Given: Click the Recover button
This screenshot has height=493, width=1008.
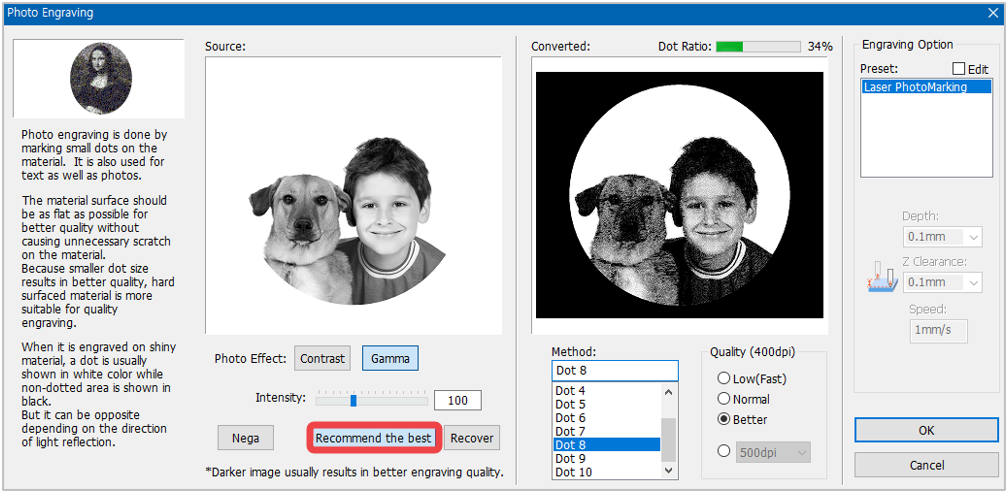Looking at the screenshot, I should click(472, 438).
